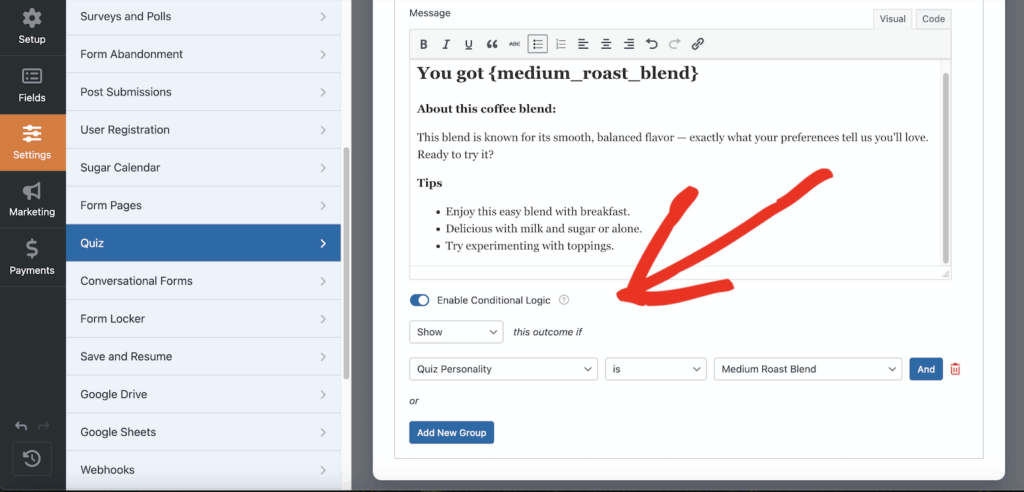Insert a blockquote using the quote icon
The width and height of the screenshot is (1024, 492).
click(492, 44)
